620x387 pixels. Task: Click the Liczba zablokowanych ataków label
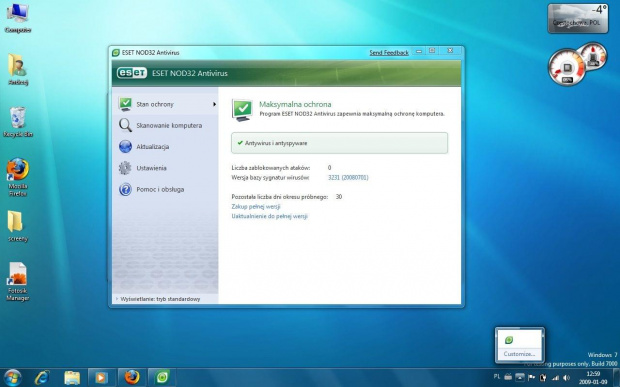point(270,168)
